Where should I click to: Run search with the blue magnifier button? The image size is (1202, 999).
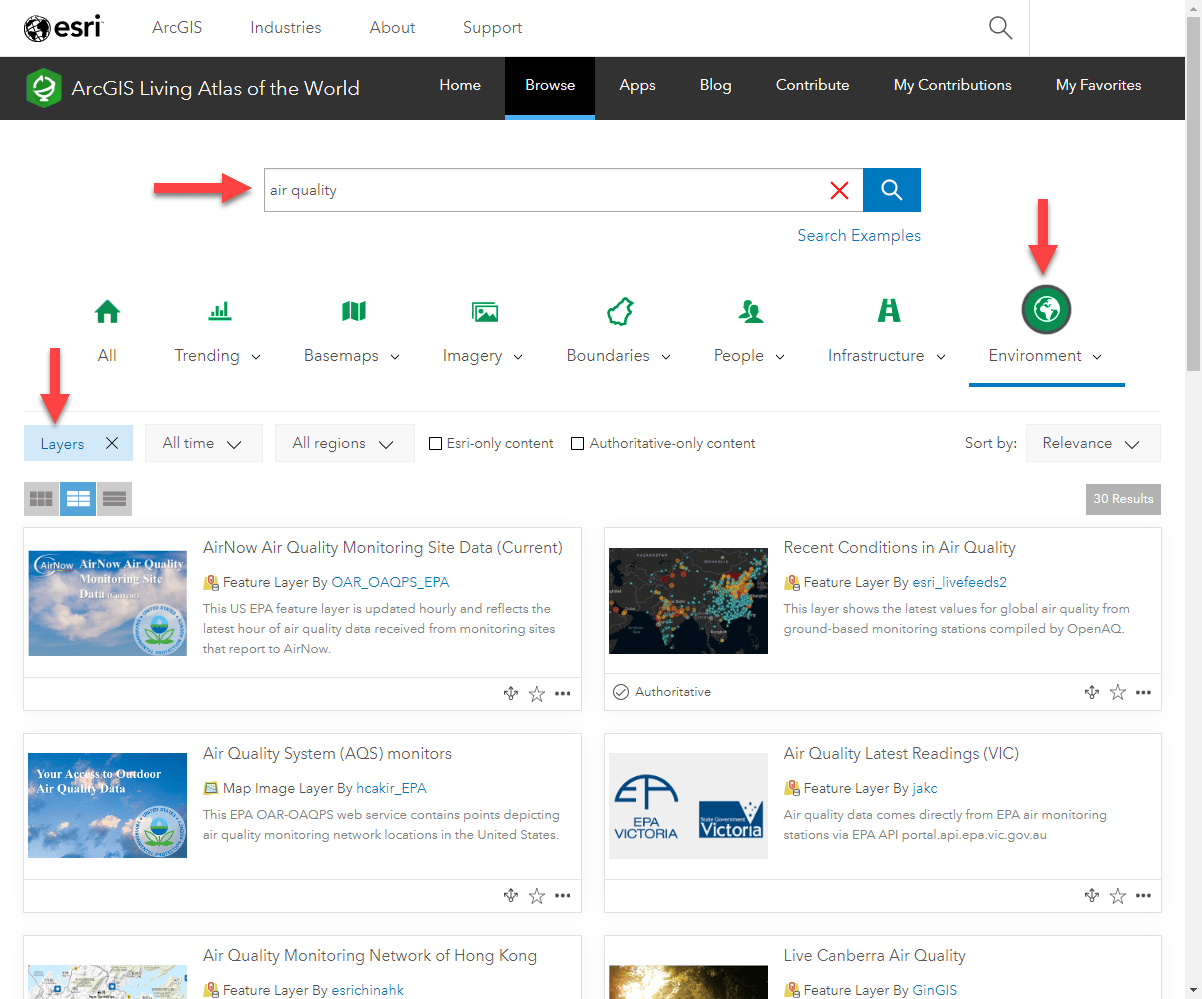tap(892, 190)
